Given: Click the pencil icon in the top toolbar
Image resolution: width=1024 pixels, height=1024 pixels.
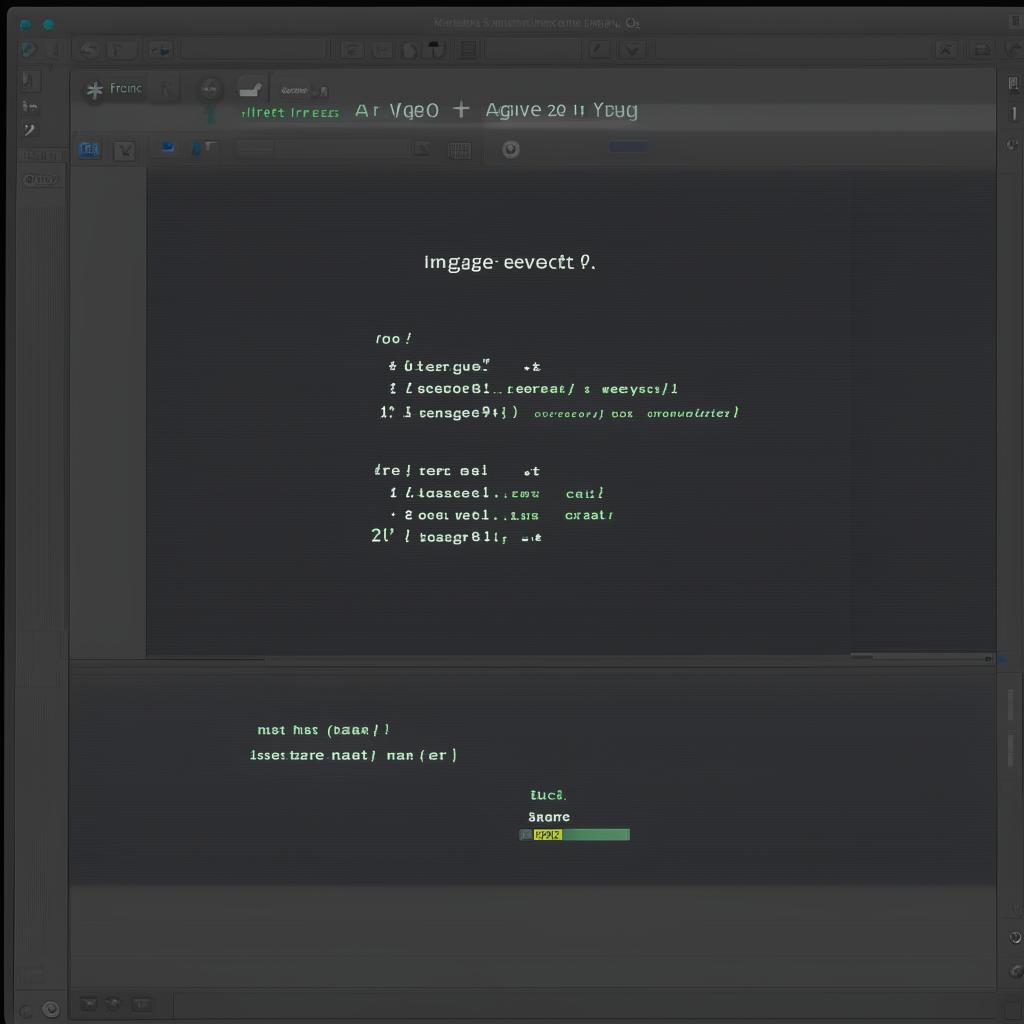Looking at the screenshot, I should pos(600,49).
